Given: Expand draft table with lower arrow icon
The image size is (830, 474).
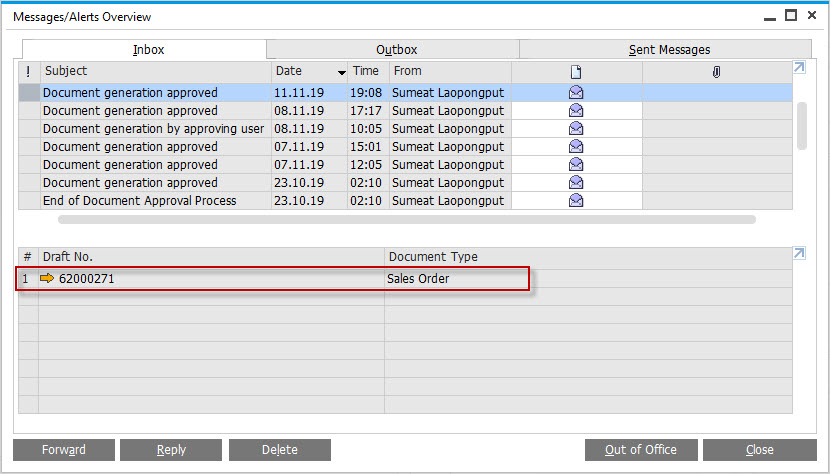Looking at the screenshot, I should click(799, 253).
